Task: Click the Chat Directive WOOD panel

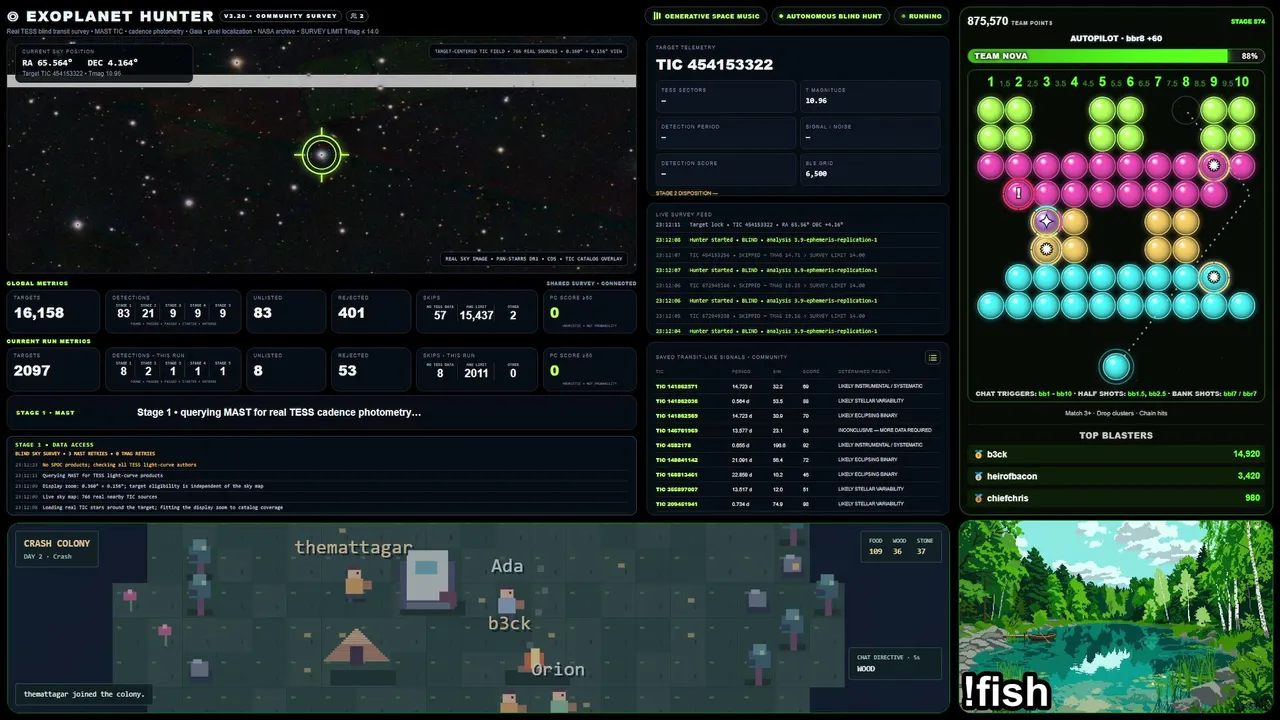Action: click(x=894, y=663)
